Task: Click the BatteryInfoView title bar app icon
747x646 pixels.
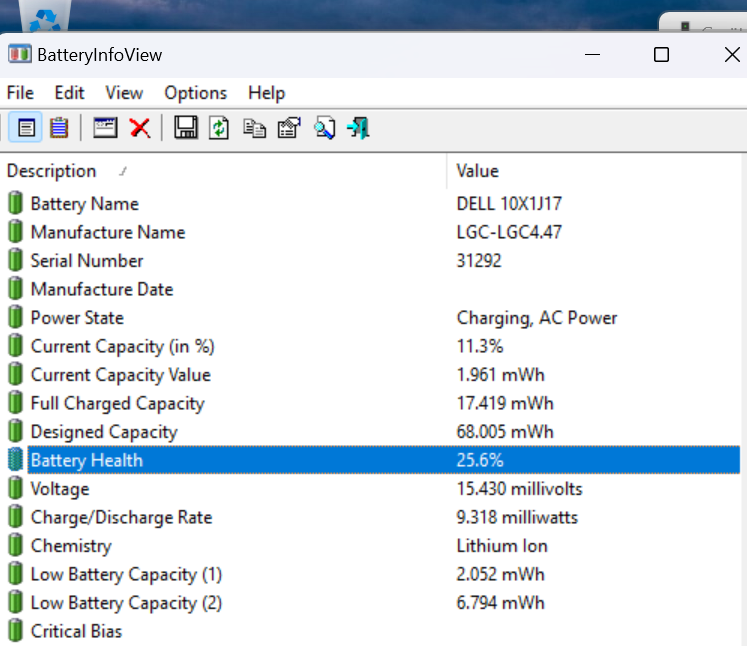Action: 20,54
